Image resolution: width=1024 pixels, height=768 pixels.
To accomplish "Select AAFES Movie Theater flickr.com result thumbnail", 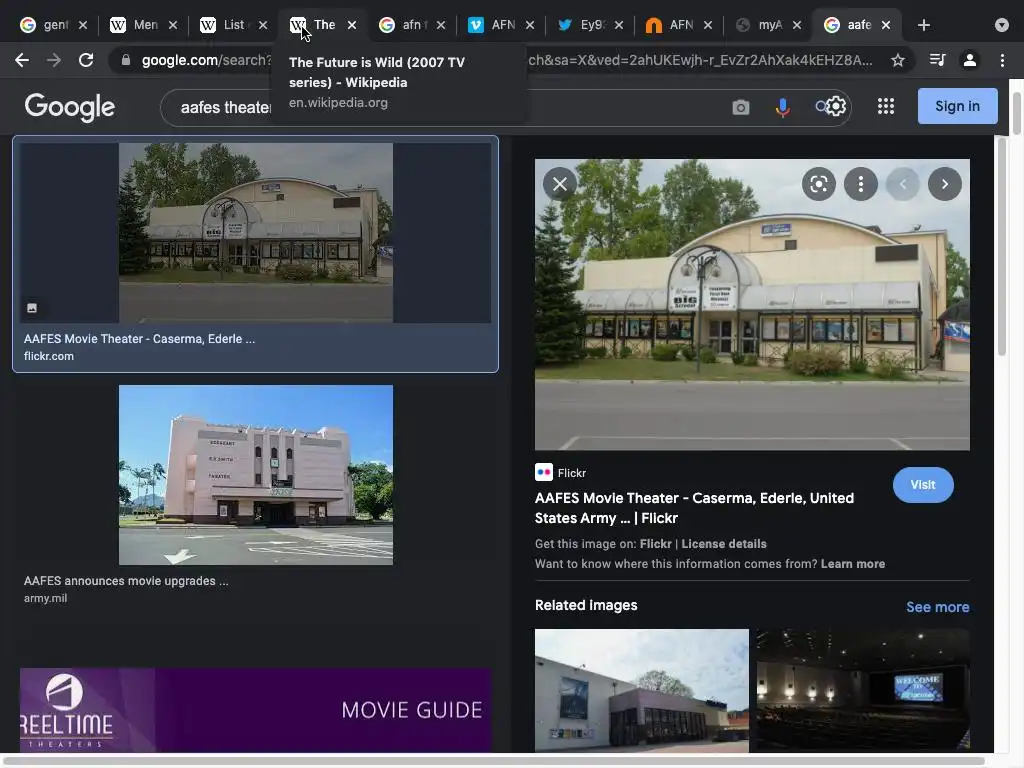I will pos(255,232).
